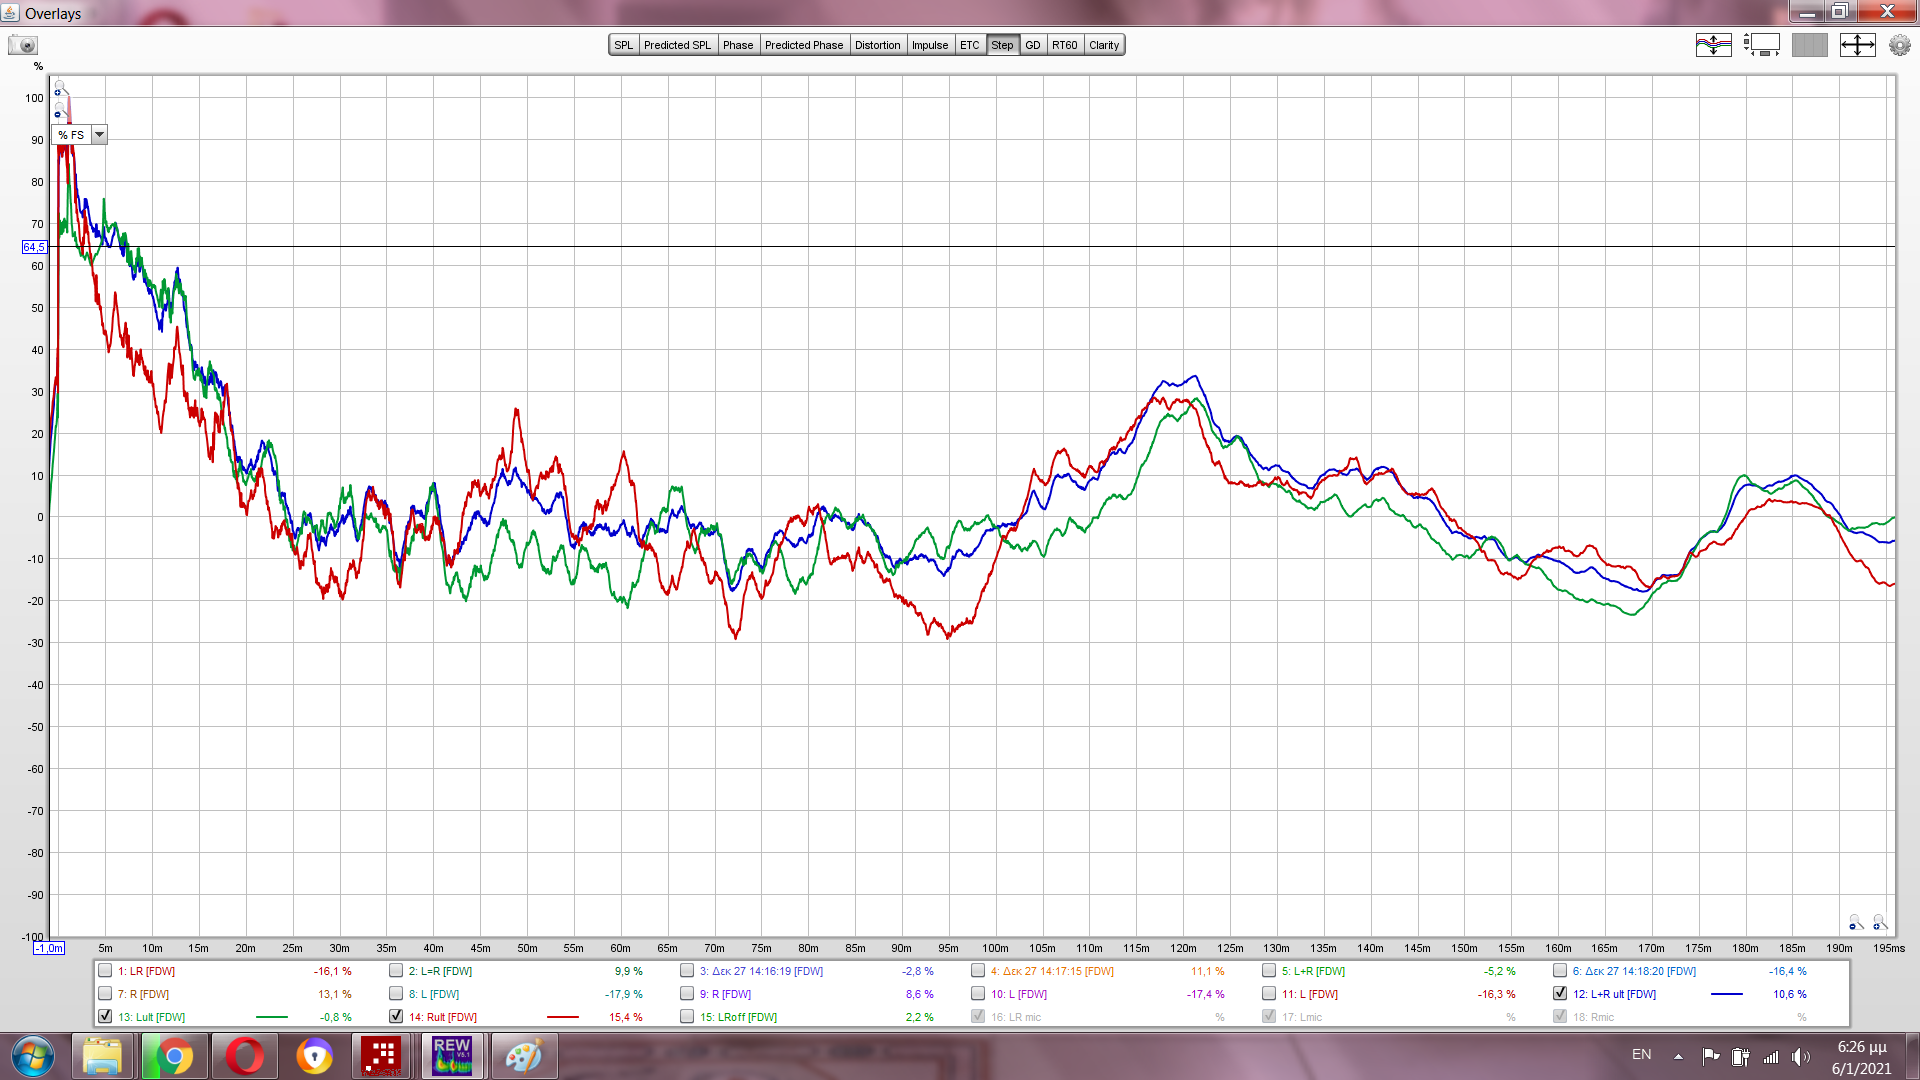Switch to the Impulse tab
The image size is (1920, 1080).
click(x=930, y=45)
